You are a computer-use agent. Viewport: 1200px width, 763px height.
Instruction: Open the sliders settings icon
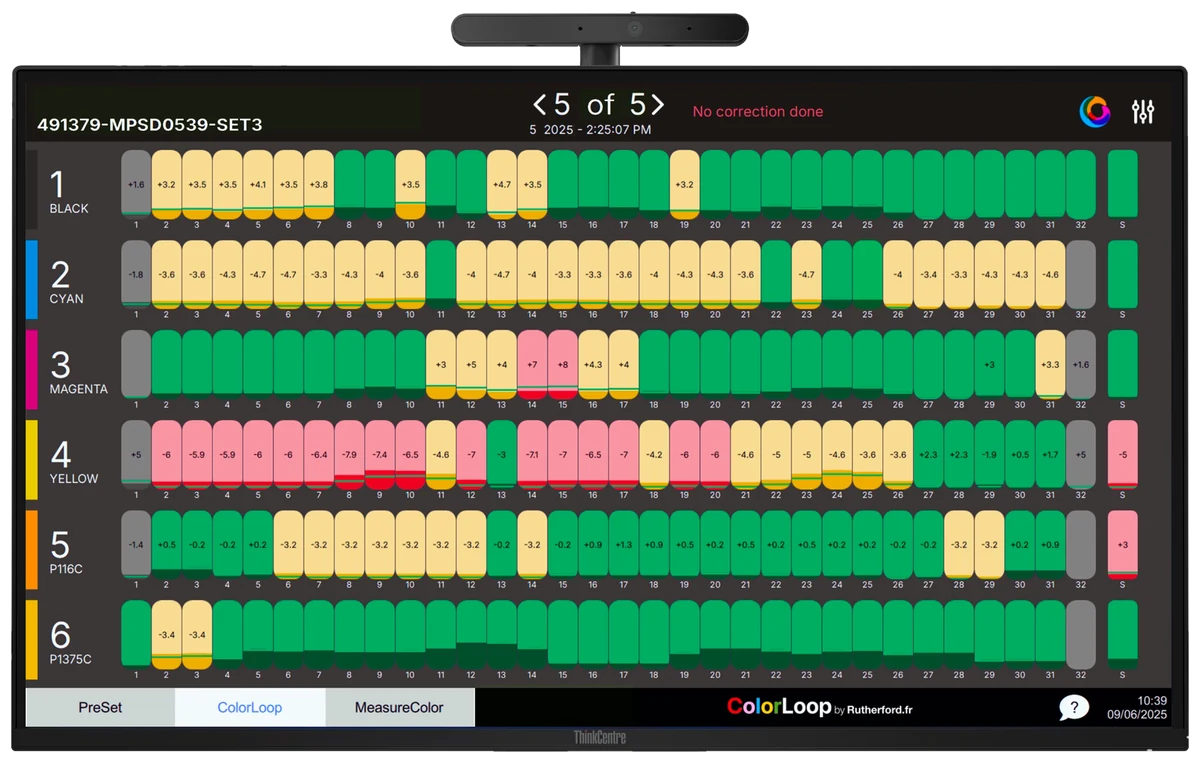point(1143,112)
